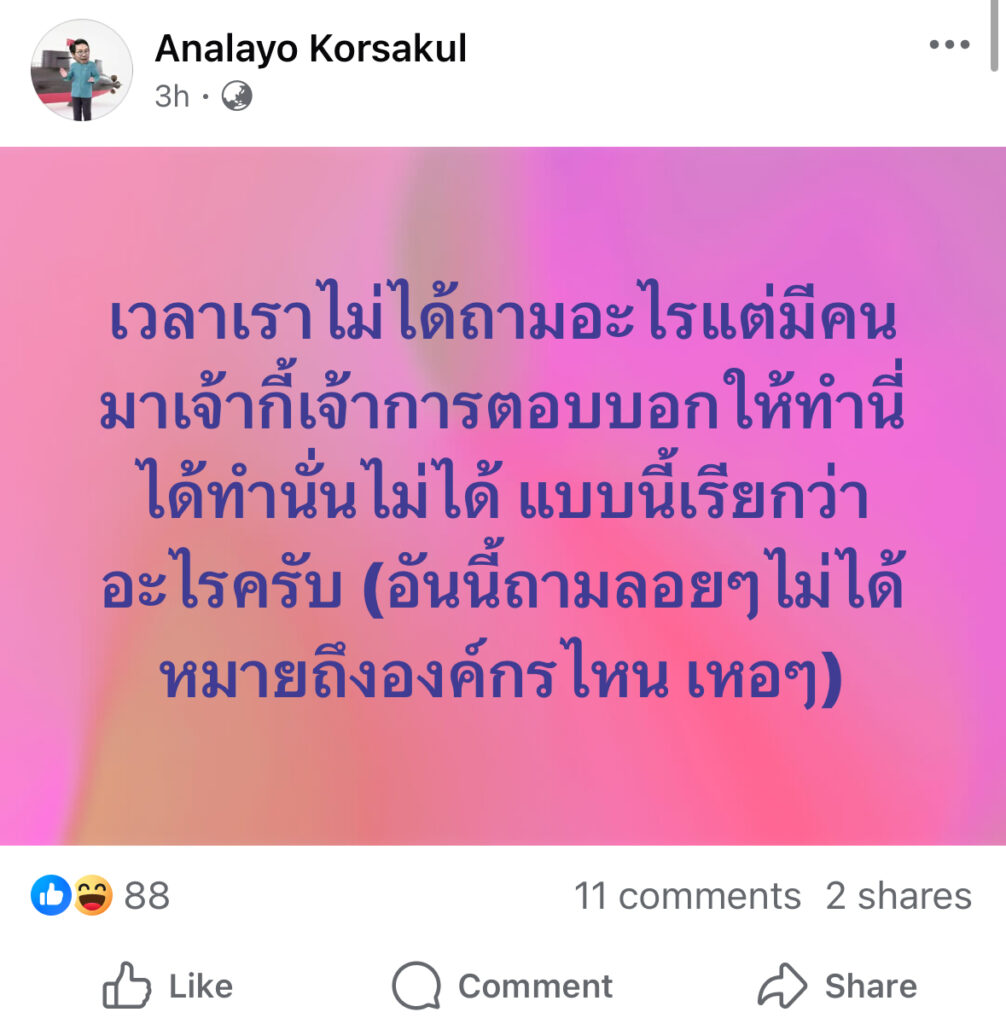
Task: View the 2 shares list
Action: pyautogui.click(x=898, y=895)
